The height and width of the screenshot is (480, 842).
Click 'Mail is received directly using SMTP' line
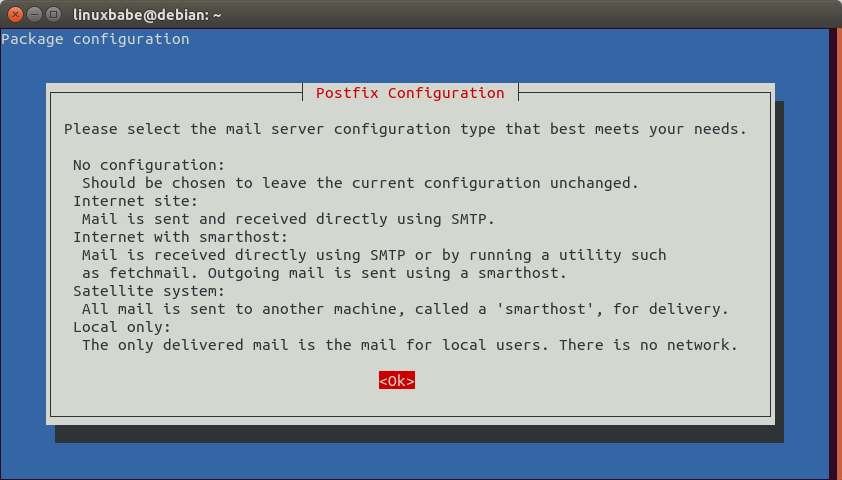[x=374, y=255]
